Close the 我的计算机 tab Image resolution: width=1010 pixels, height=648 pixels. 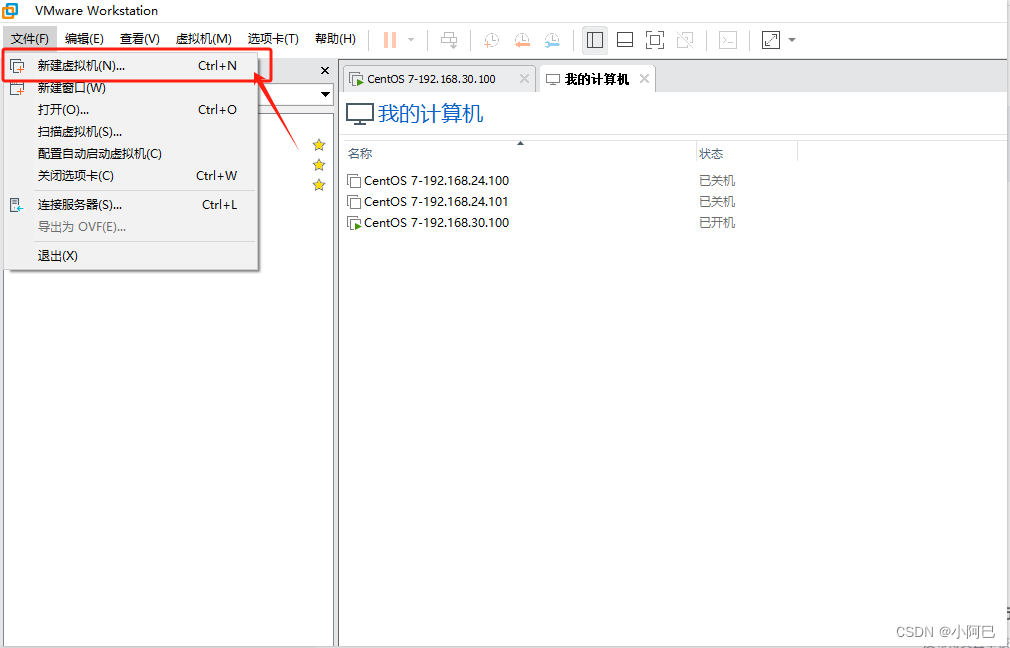point(644,79)
